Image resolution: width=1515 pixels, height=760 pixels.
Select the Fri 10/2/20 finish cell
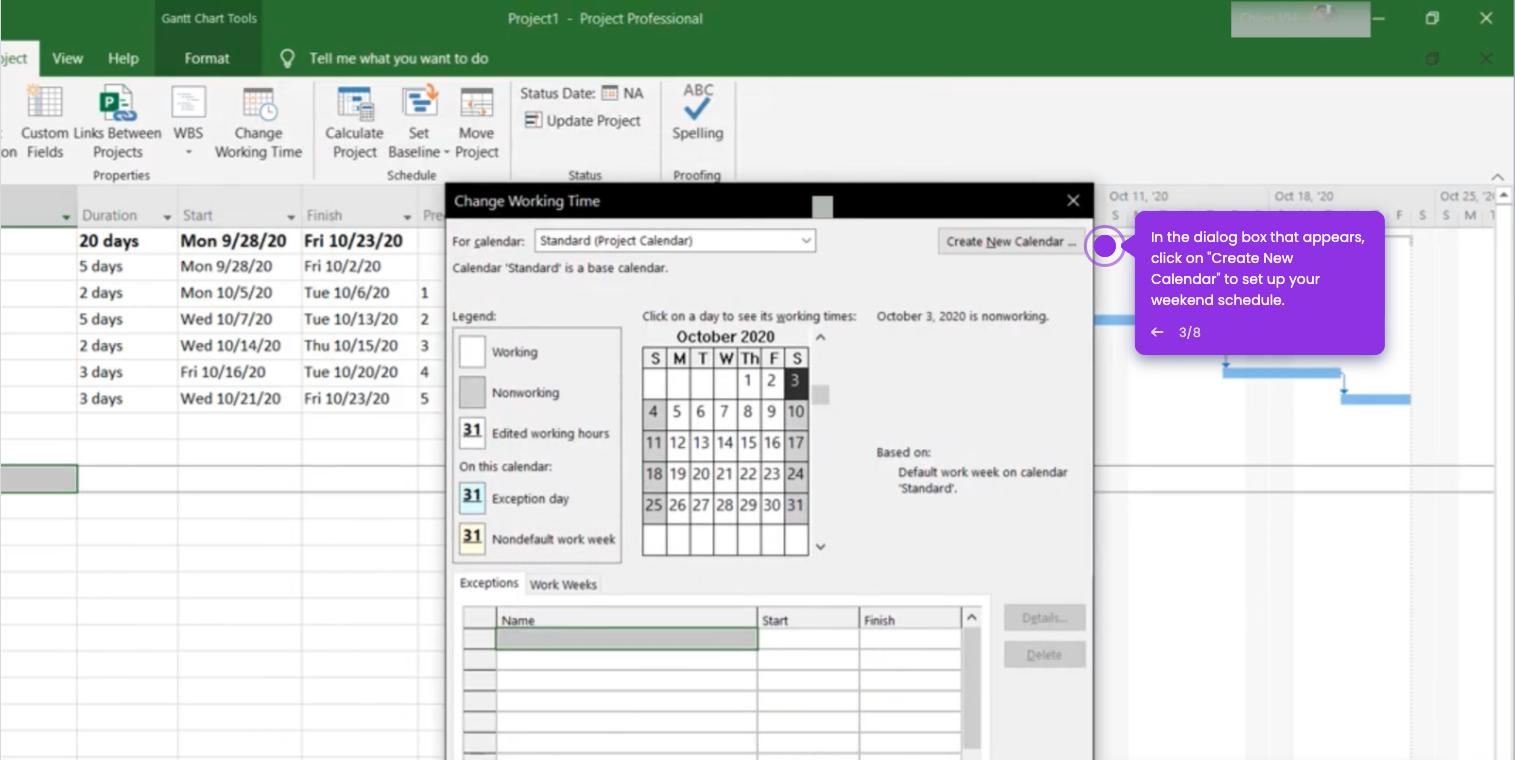coord(360,267)
